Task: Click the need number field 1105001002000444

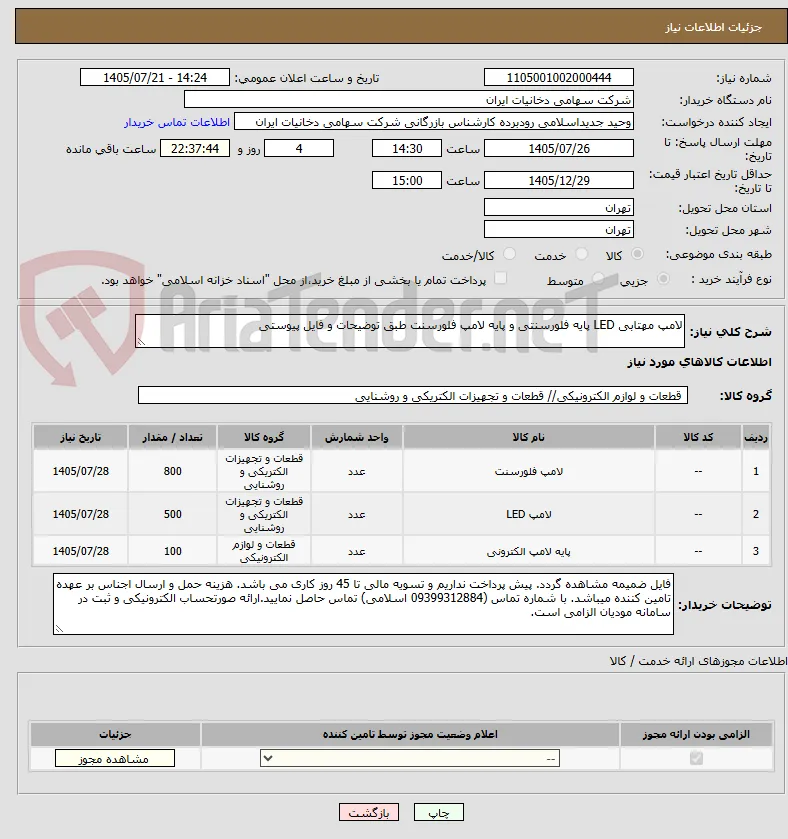Action: tap(559, 78)
